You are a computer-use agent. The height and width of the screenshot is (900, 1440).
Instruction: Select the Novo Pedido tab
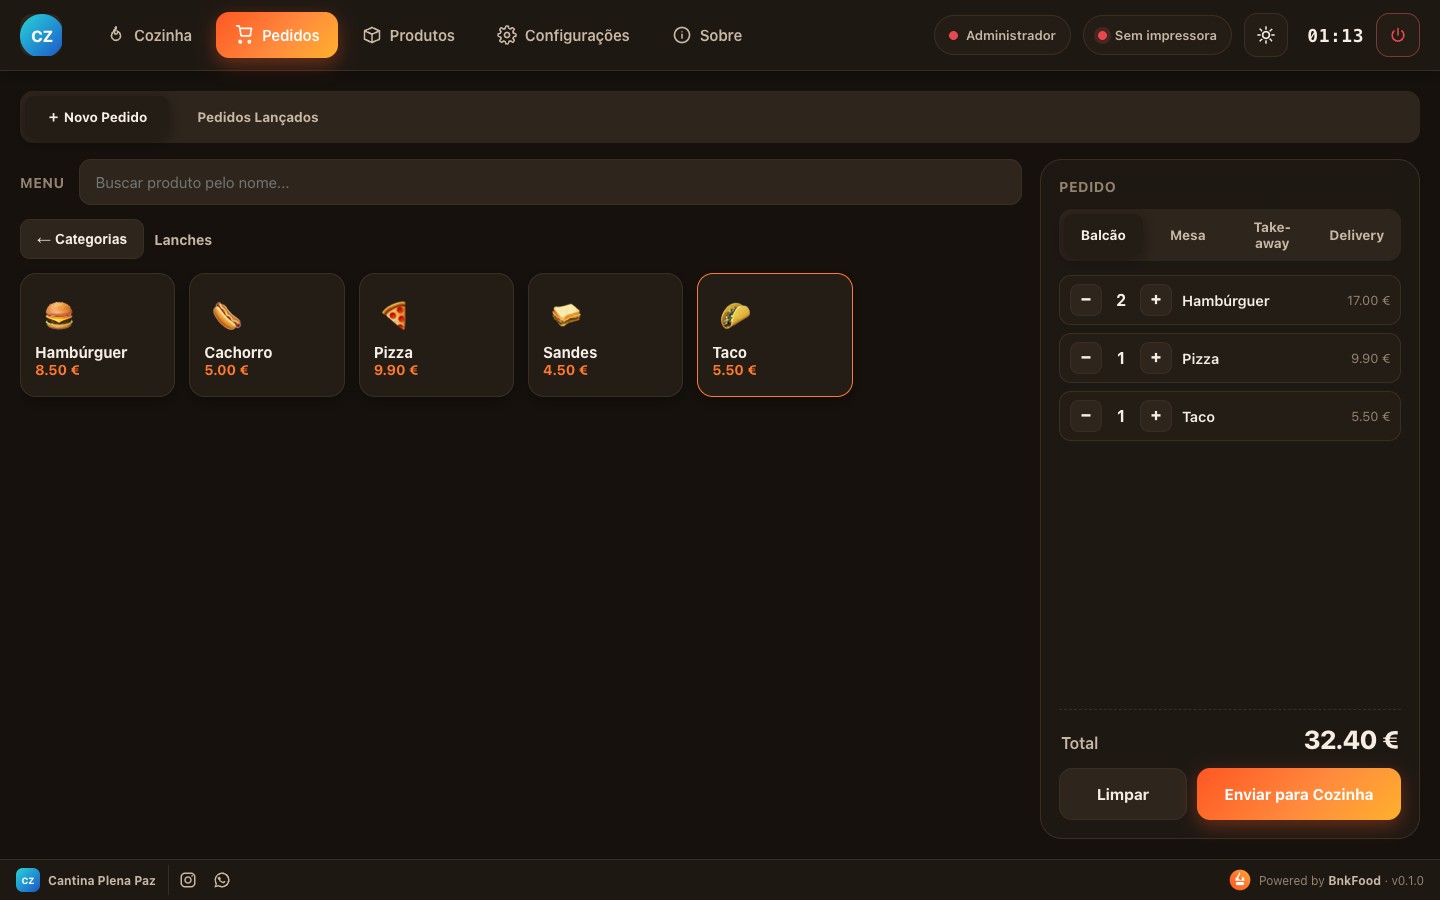tap(98, 117)
